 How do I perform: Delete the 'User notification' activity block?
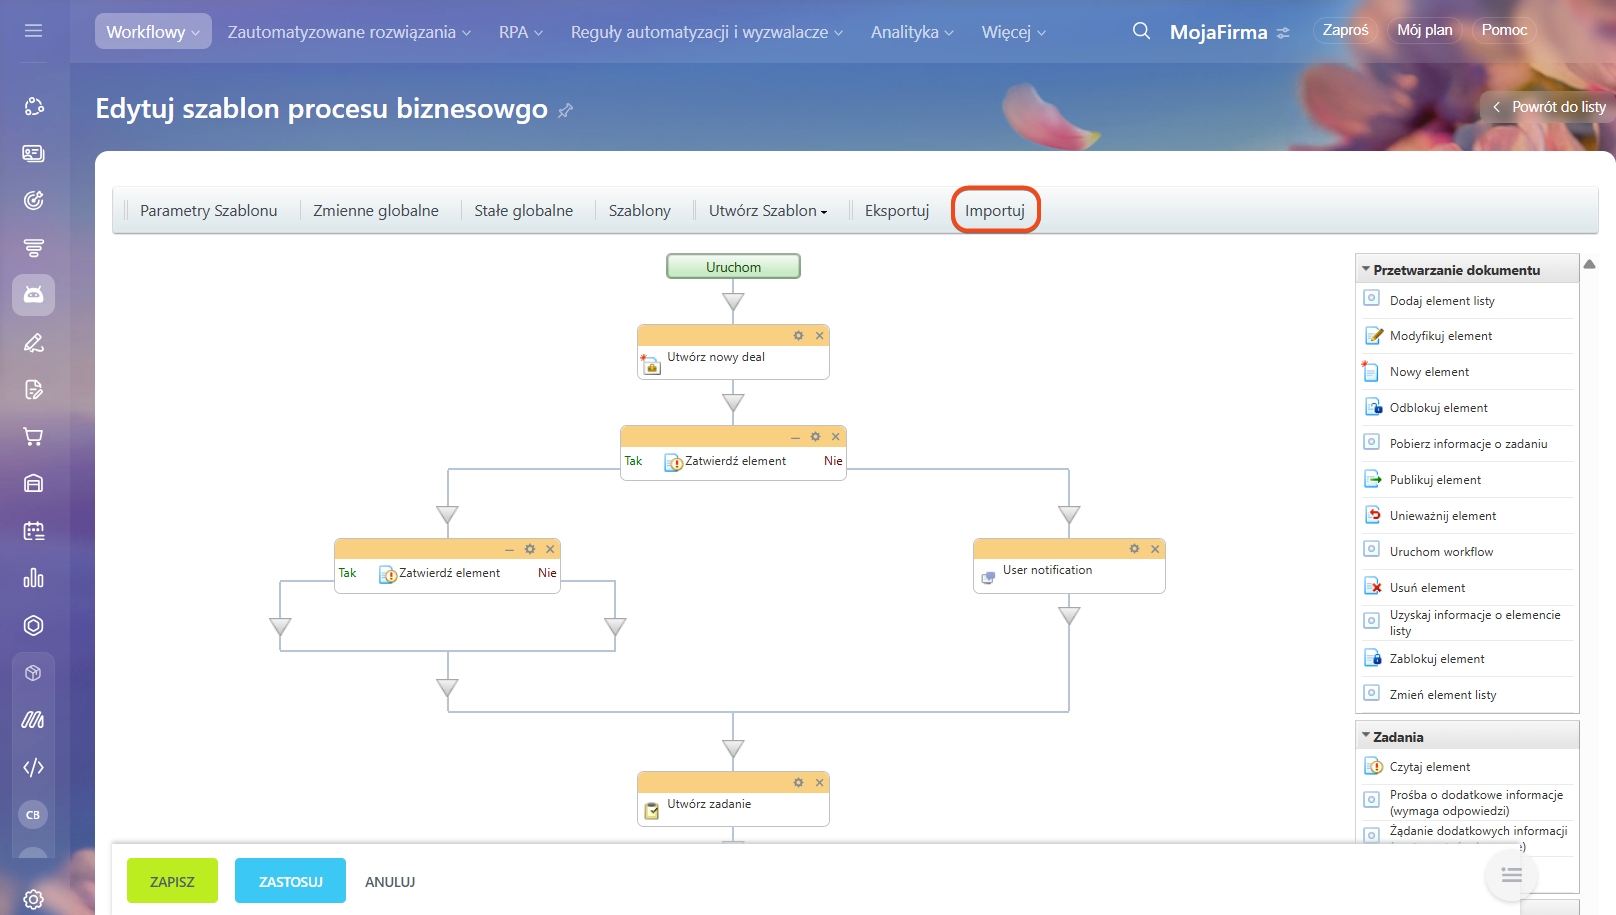[1155, 549]
